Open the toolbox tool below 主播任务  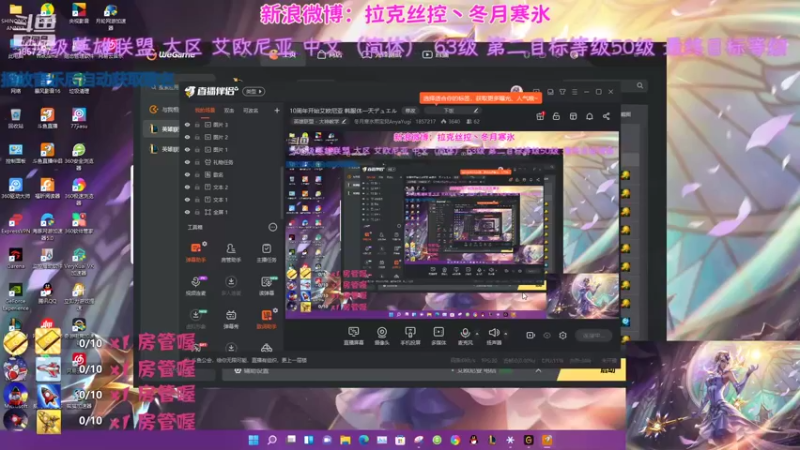[266, 286]
